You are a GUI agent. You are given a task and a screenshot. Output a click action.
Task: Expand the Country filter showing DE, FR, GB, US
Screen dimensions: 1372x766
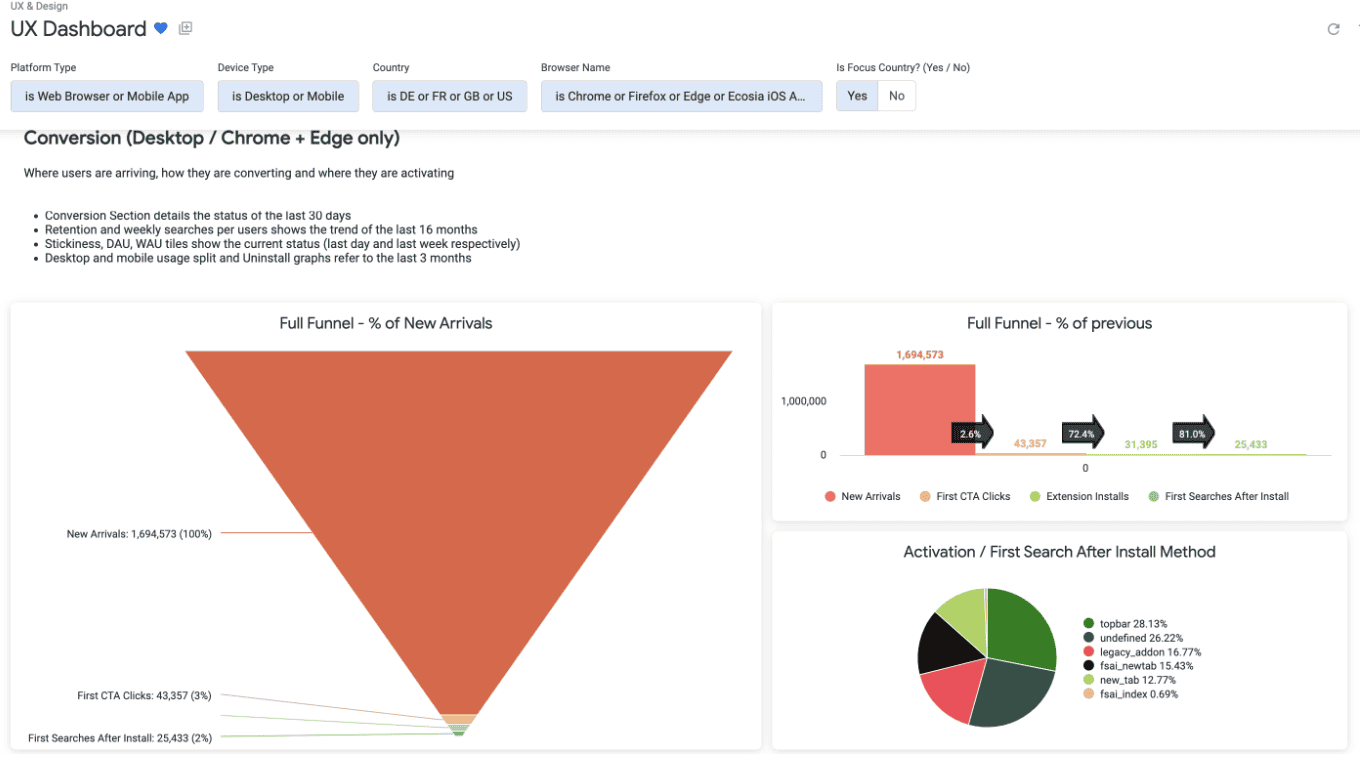[449, 96]
